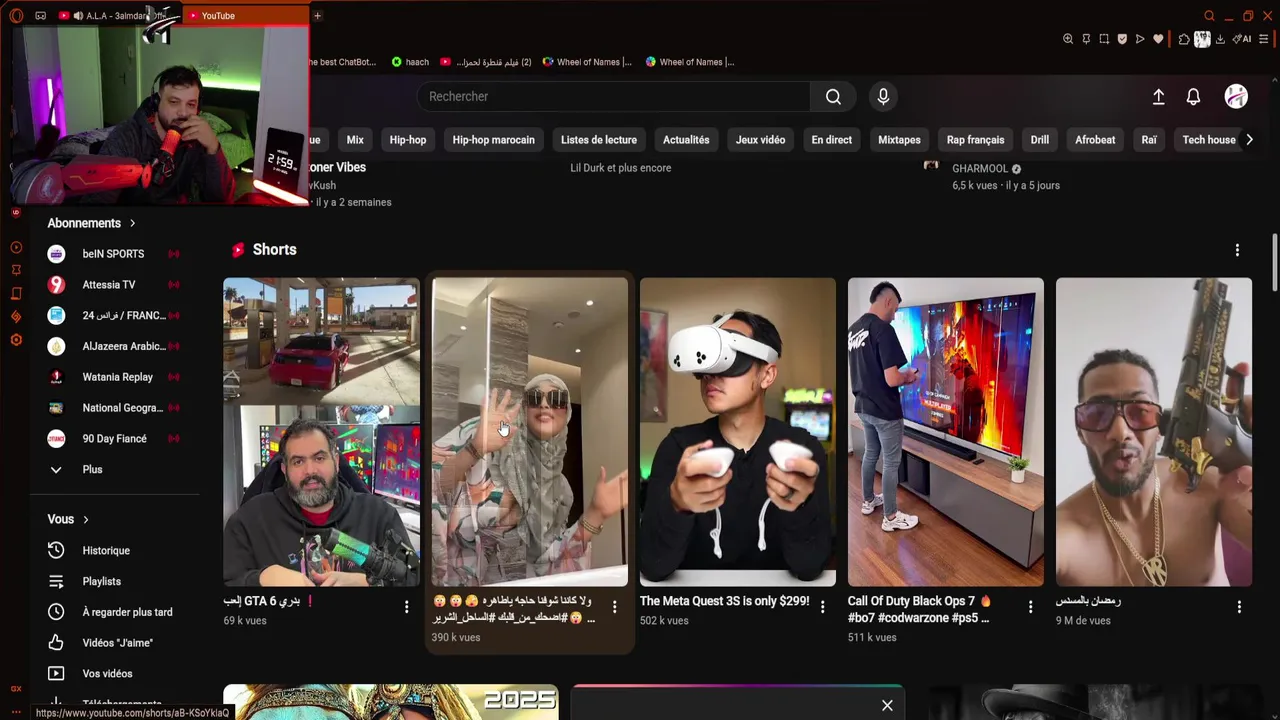Open Vidéos "J'aime" liked videos

[114, 643]
